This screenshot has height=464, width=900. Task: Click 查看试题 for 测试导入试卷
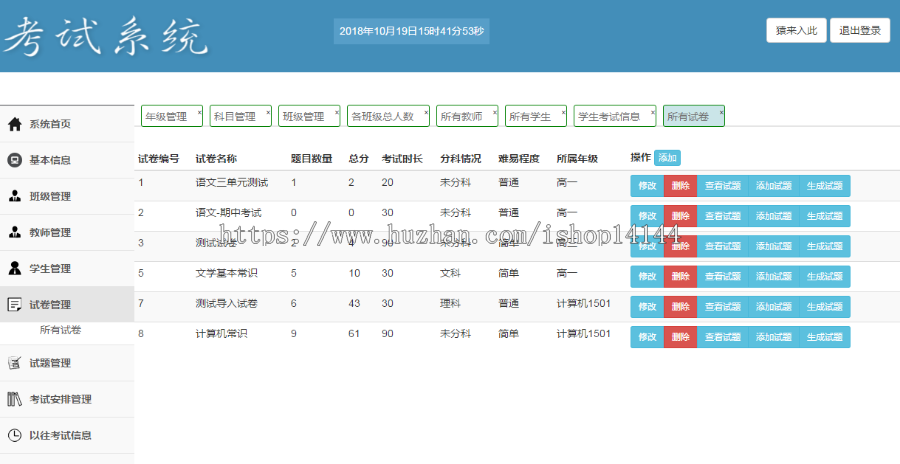[722, 307]
